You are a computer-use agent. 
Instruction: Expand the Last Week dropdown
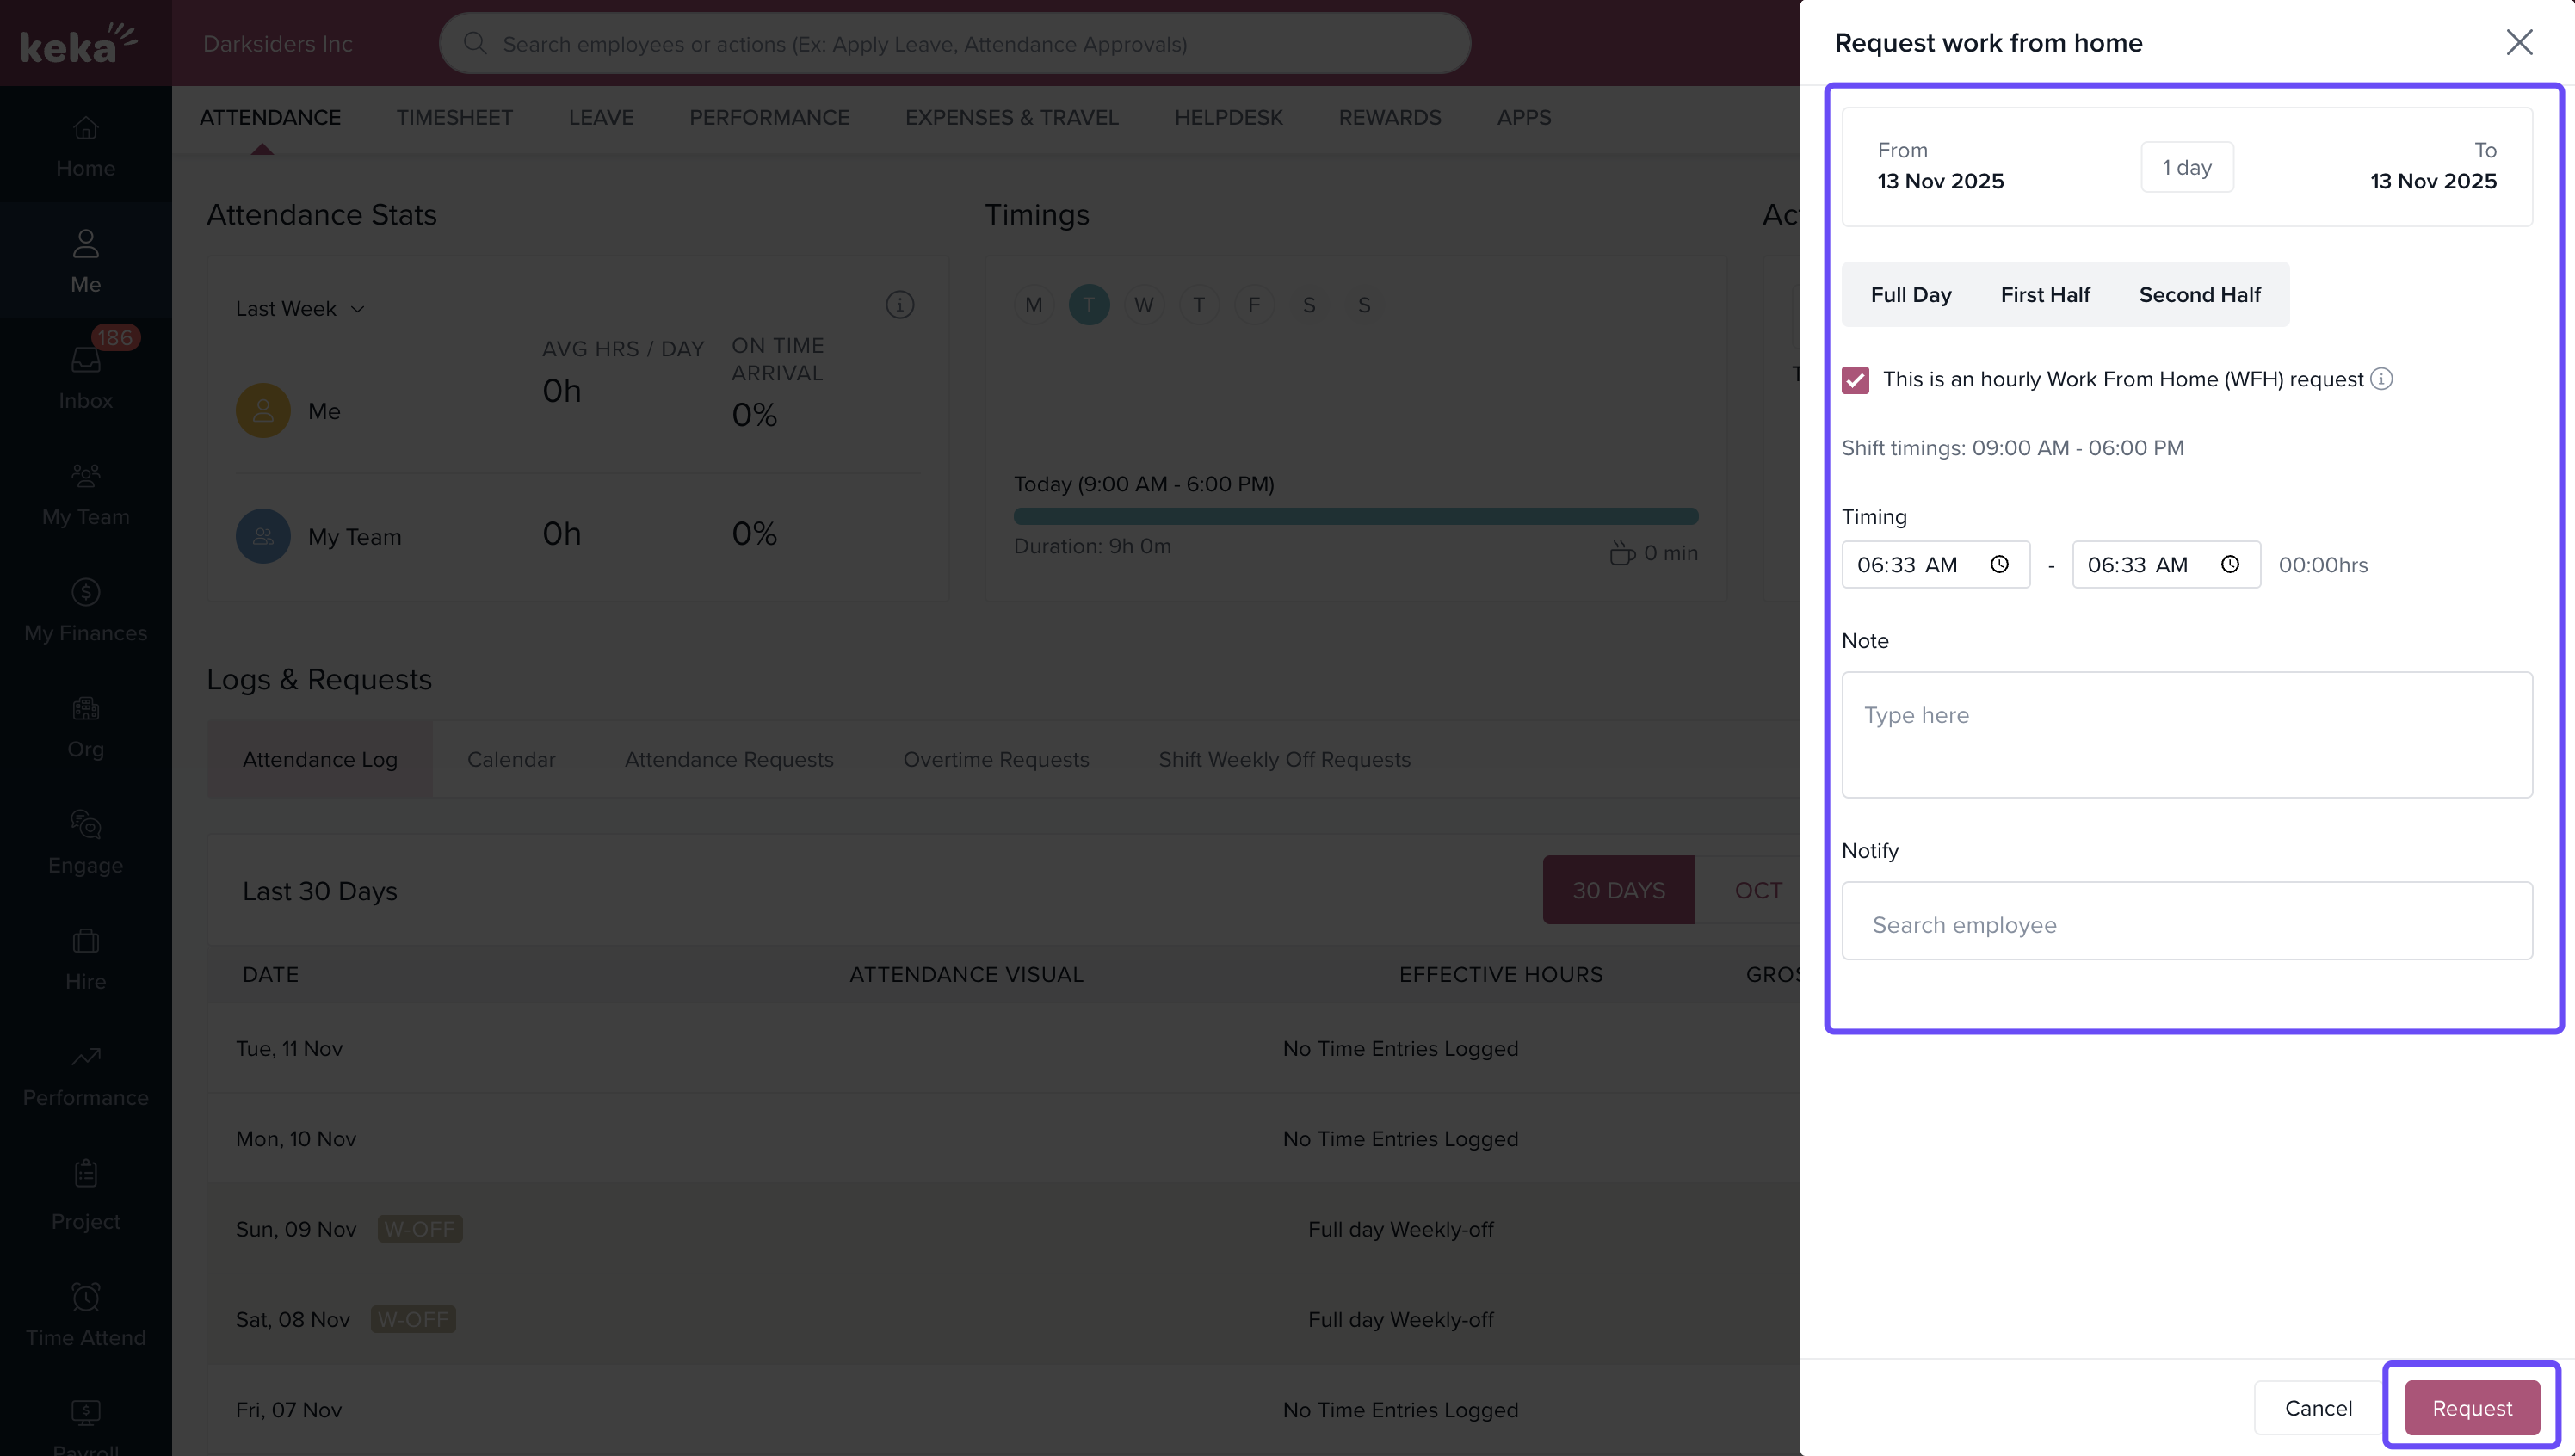300,309
